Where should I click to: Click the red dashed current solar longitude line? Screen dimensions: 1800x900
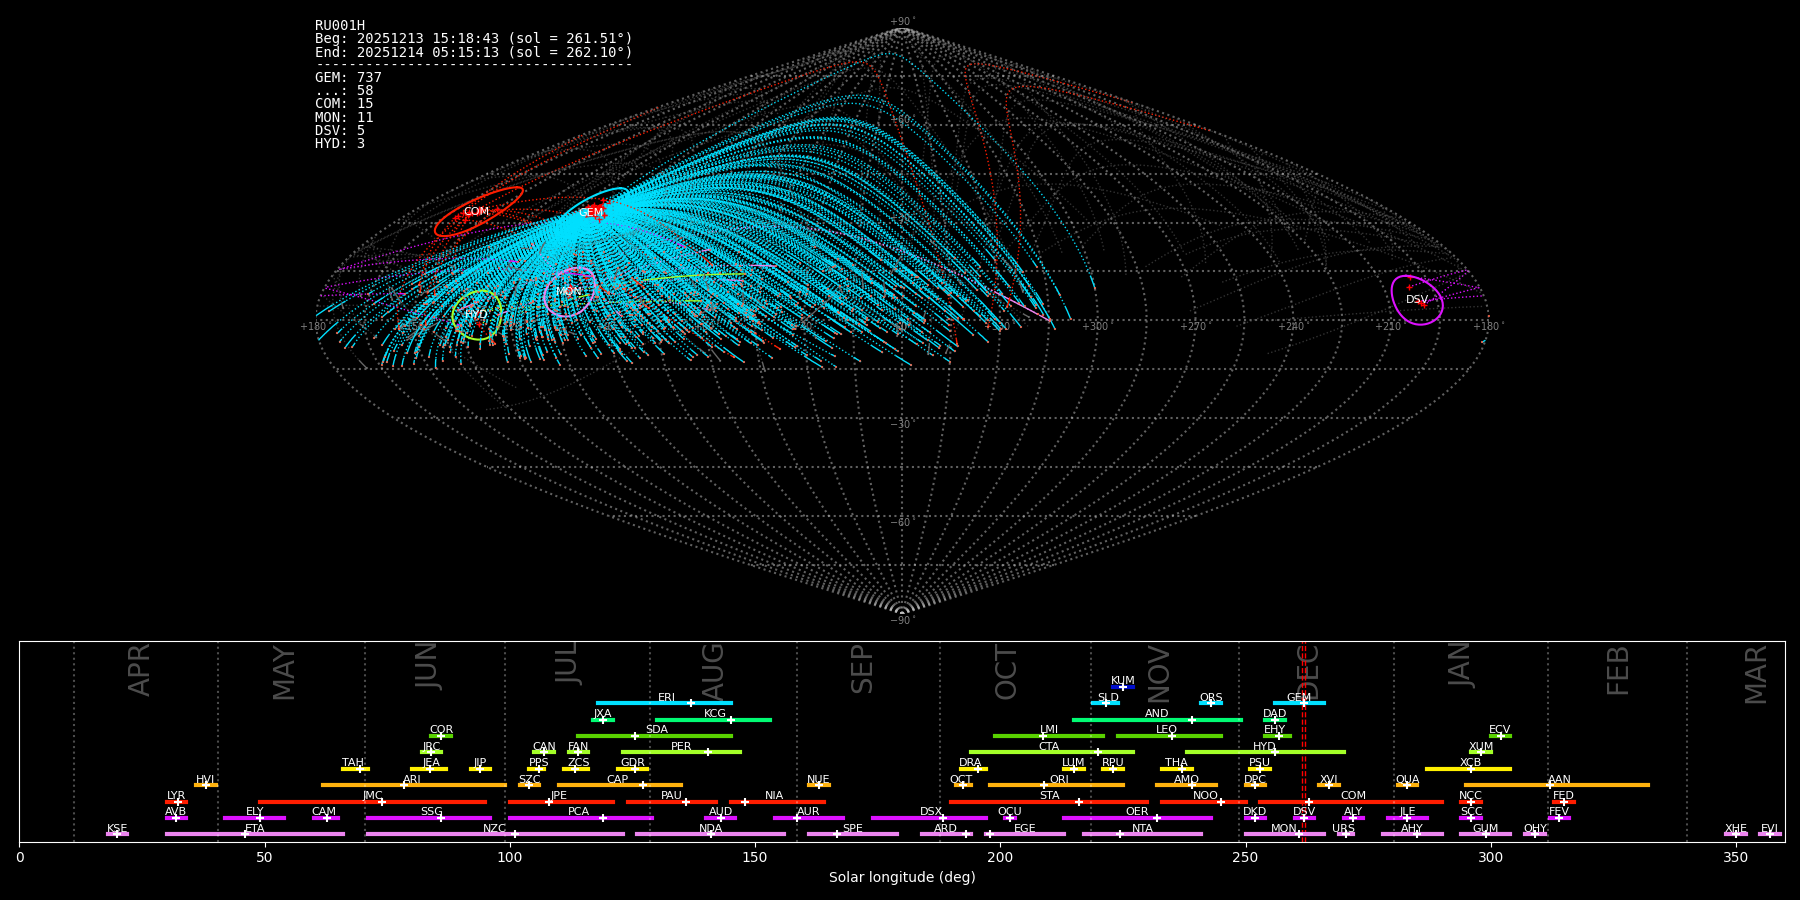1304,741
